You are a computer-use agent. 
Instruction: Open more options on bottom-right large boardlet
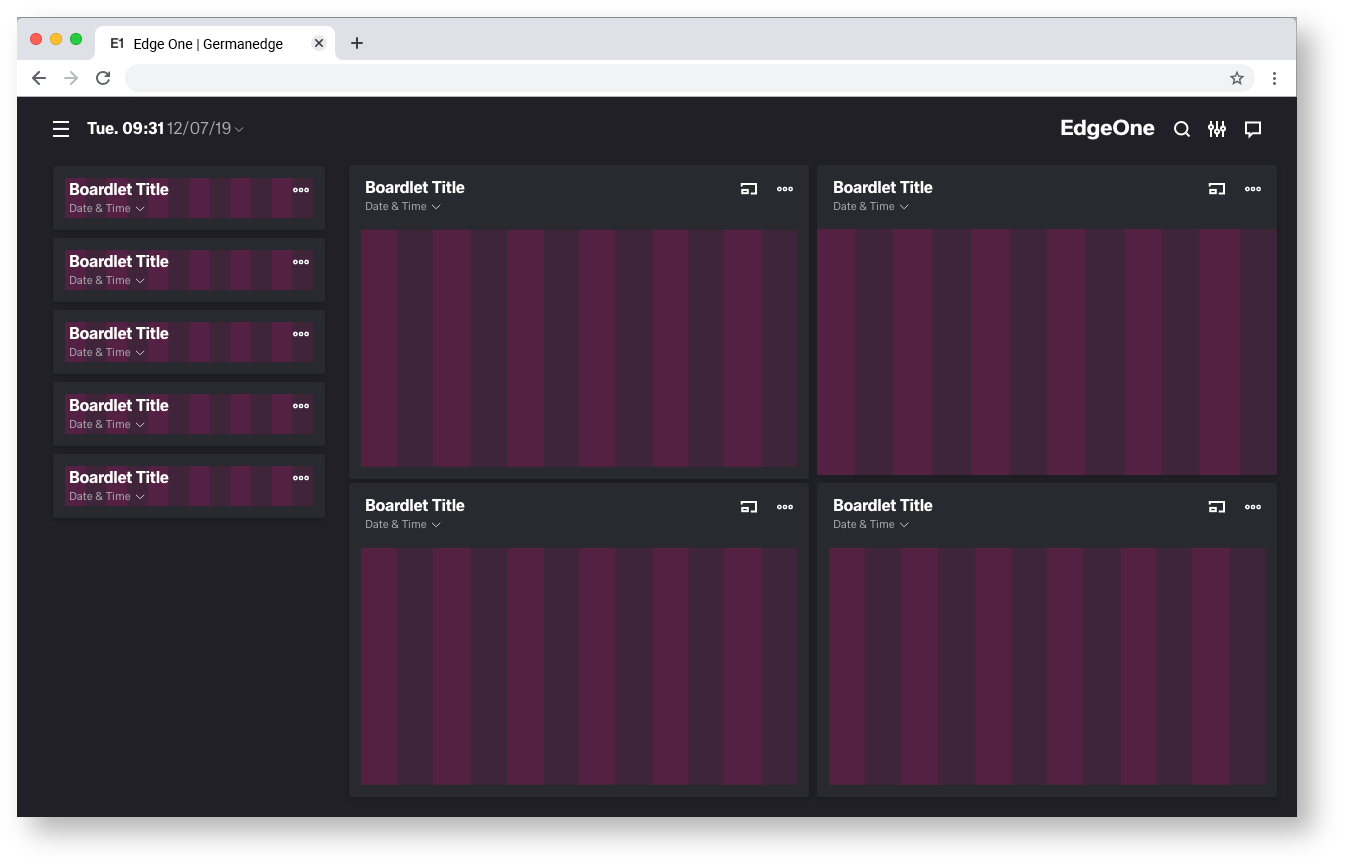click(1253, 507)
